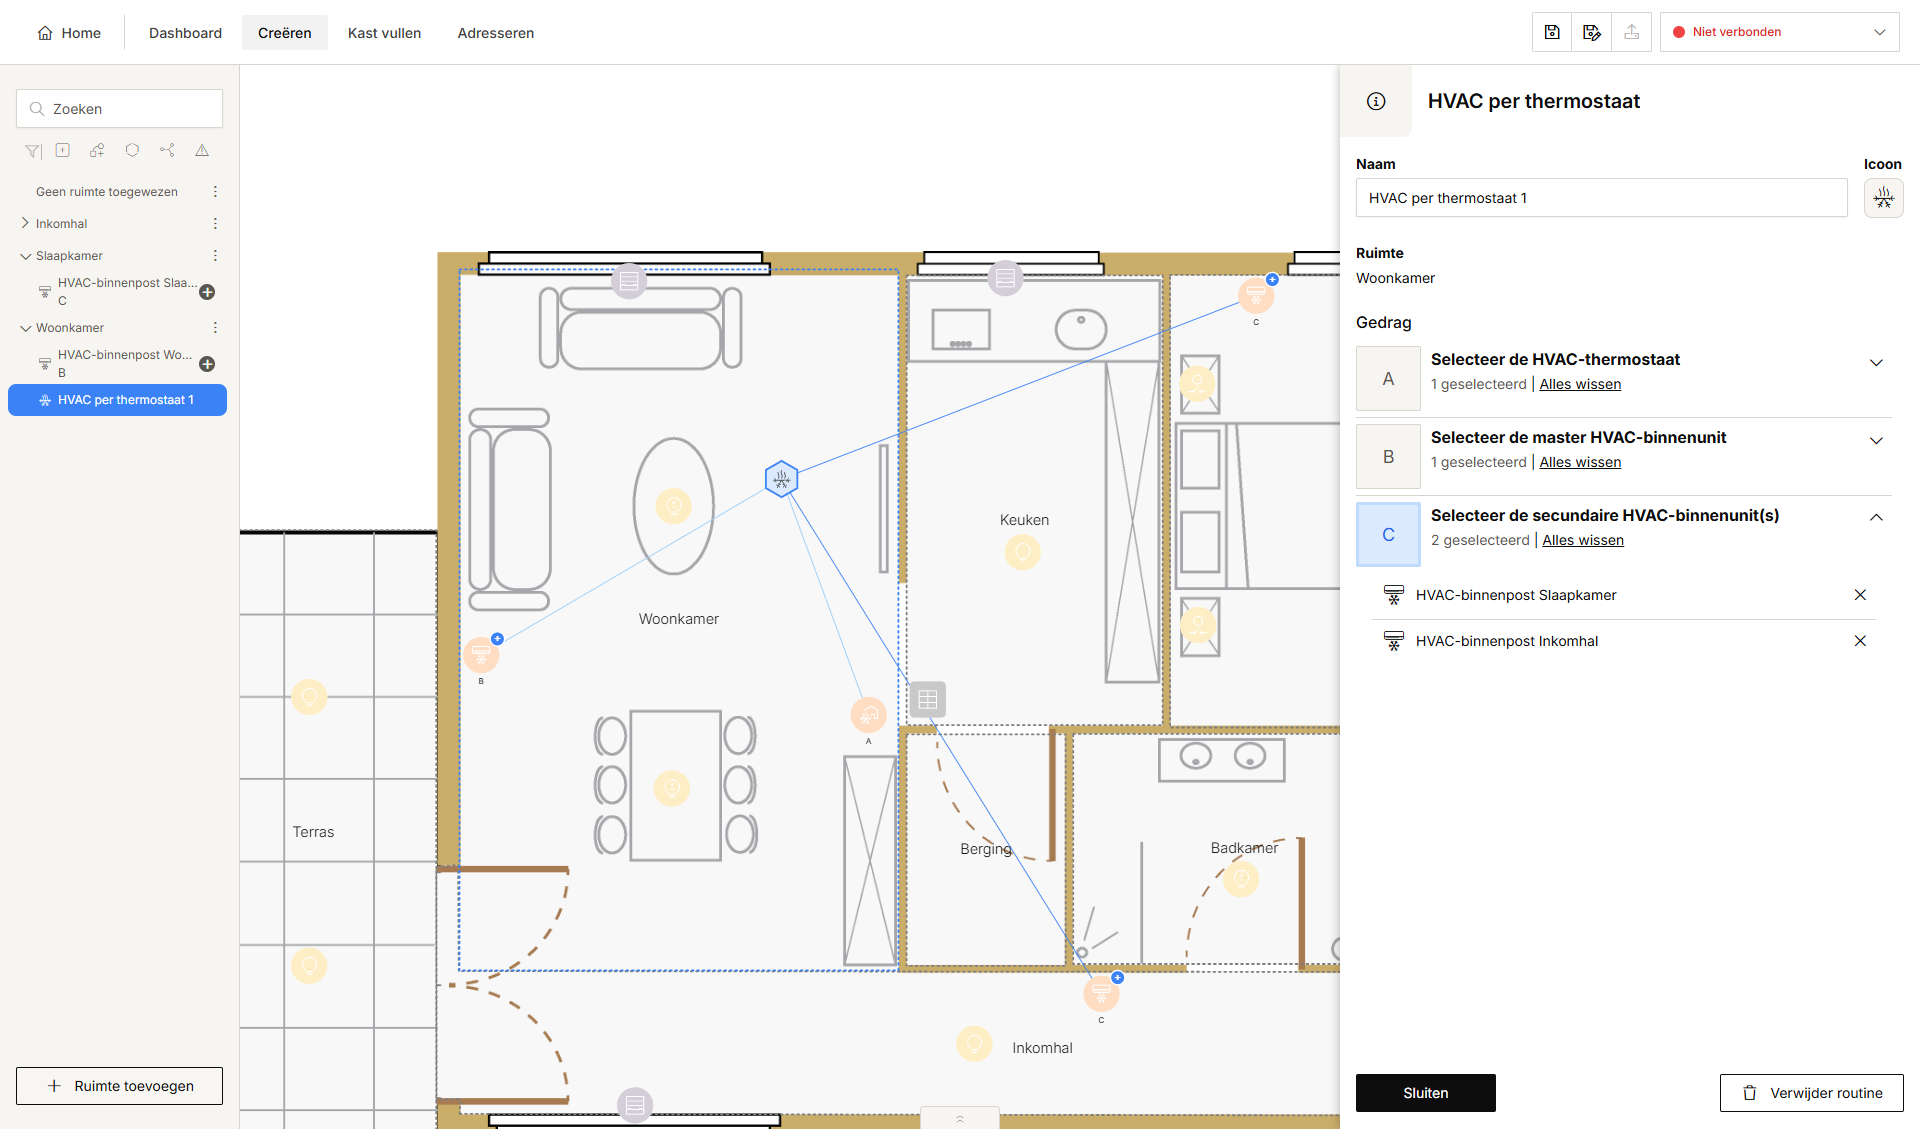Expand the master HVAC-binnenunit section
1920x1129 pixels.
tap(1876, 440)
